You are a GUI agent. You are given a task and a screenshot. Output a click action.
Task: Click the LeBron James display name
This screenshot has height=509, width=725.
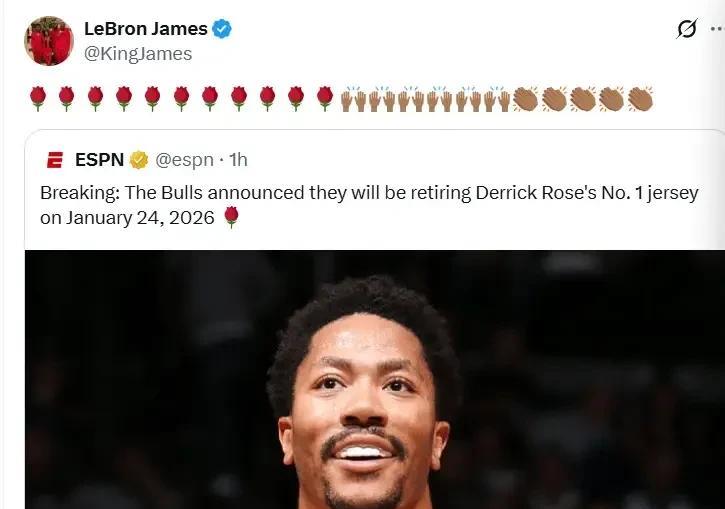(146, 29)
